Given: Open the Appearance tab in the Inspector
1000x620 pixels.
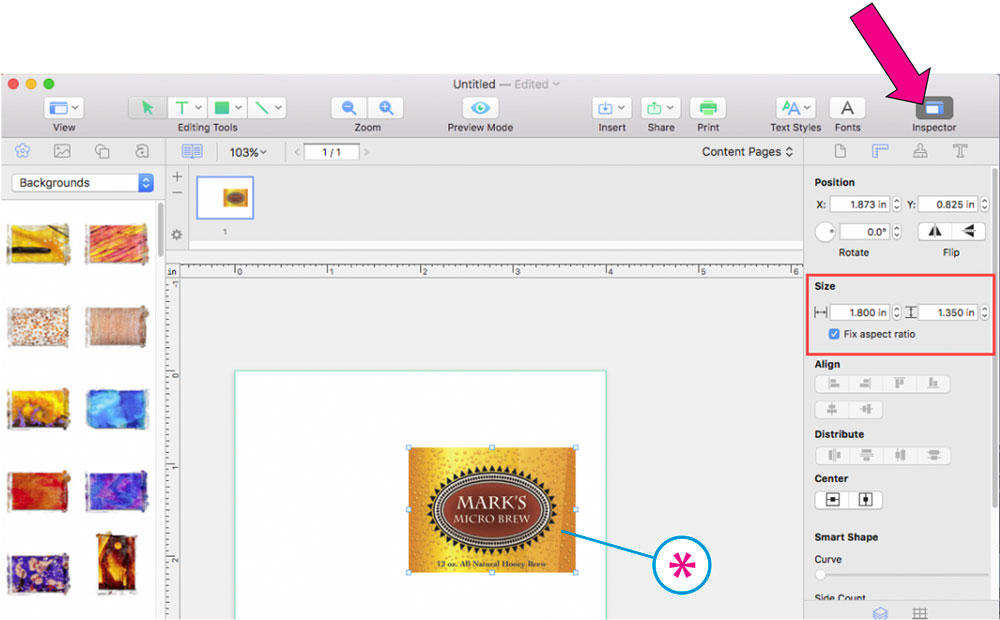Looking at the screenshot, I should [920, 151].
